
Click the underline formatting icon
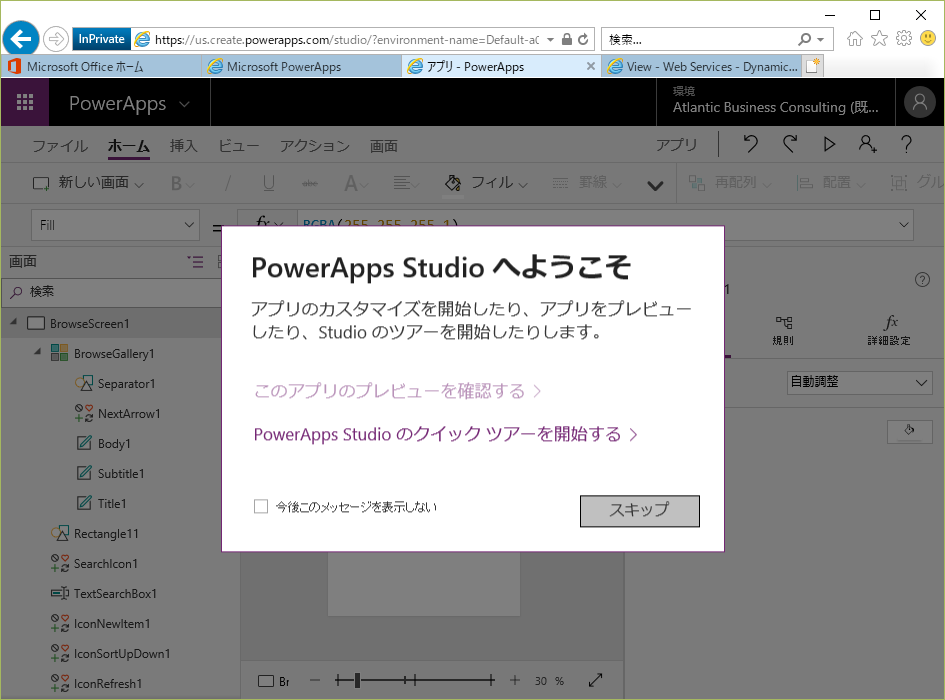[269, 183]
